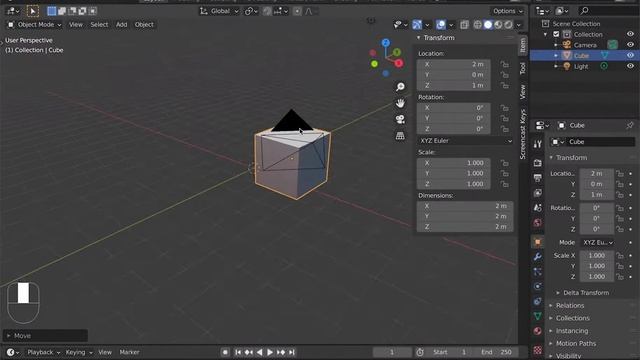This screenshot has width=640, height=360.
Task: Open the Physics properties tab icon
Action: coord(538,286)
